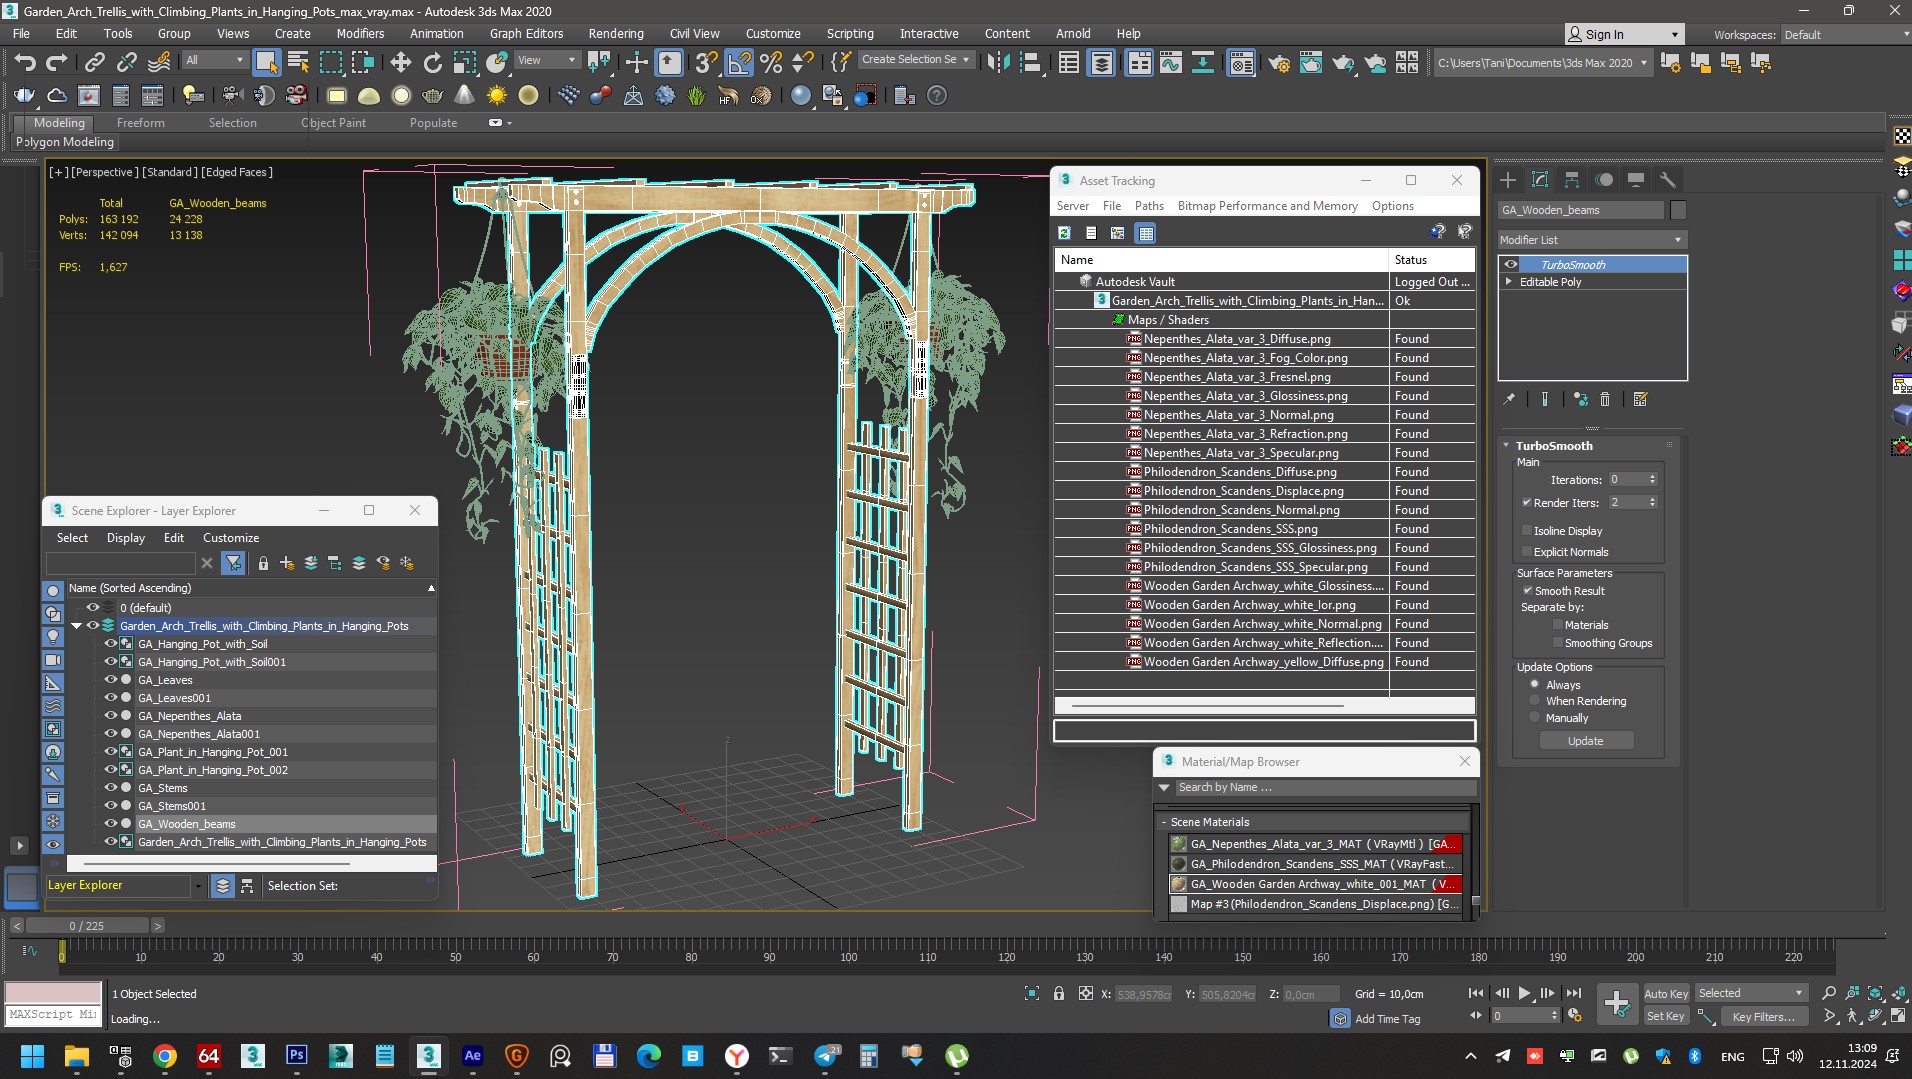The image size is (1912, 1079).
Task: Open the Hierarchy command panel tab
Action: pos(1572,180)
